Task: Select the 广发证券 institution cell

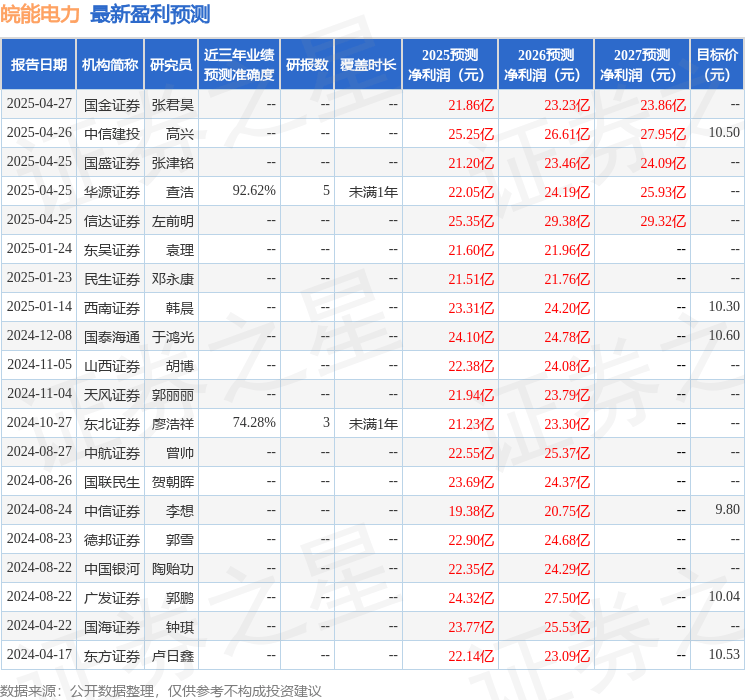Action: [x=112, y=598]
